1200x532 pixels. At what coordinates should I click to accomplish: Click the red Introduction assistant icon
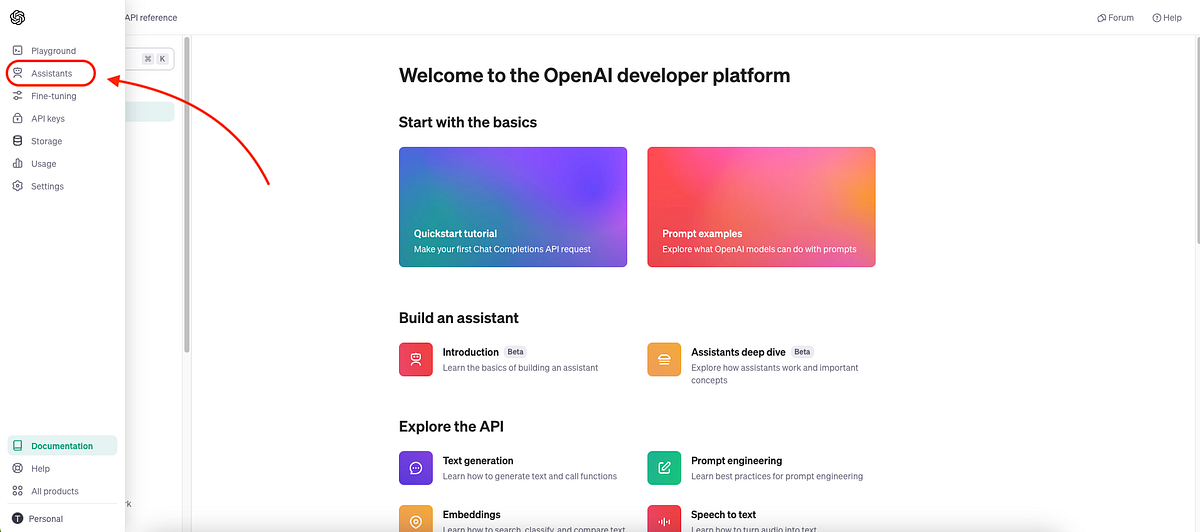tap(415, 359)
